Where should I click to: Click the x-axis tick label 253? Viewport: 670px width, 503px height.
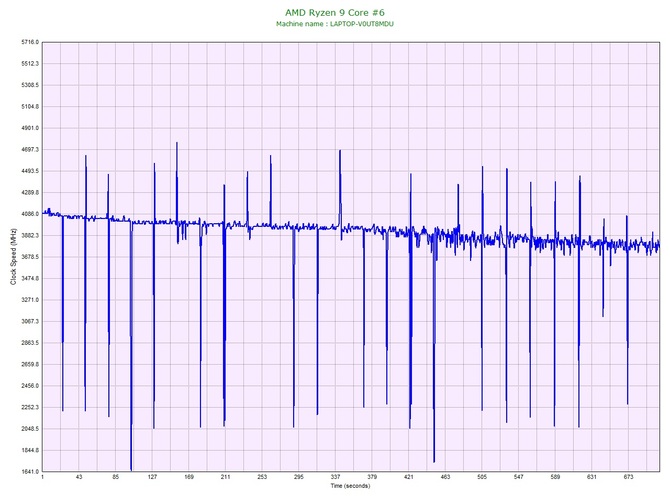pos(262,477)
